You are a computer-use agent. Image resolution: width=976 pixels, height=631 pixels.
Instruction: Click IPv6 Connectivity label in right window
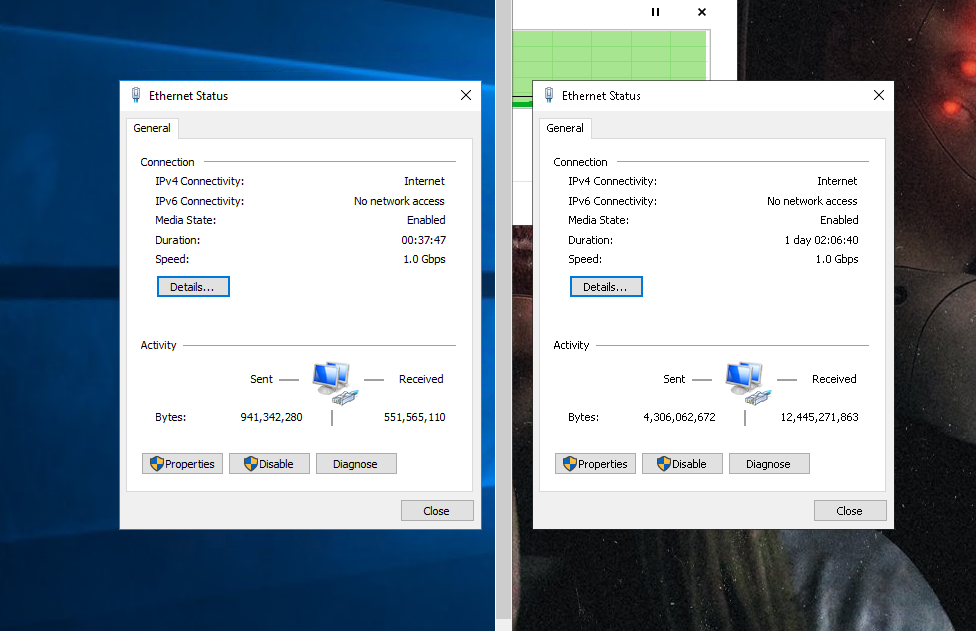pyautogui.click(x=612, y=201)
